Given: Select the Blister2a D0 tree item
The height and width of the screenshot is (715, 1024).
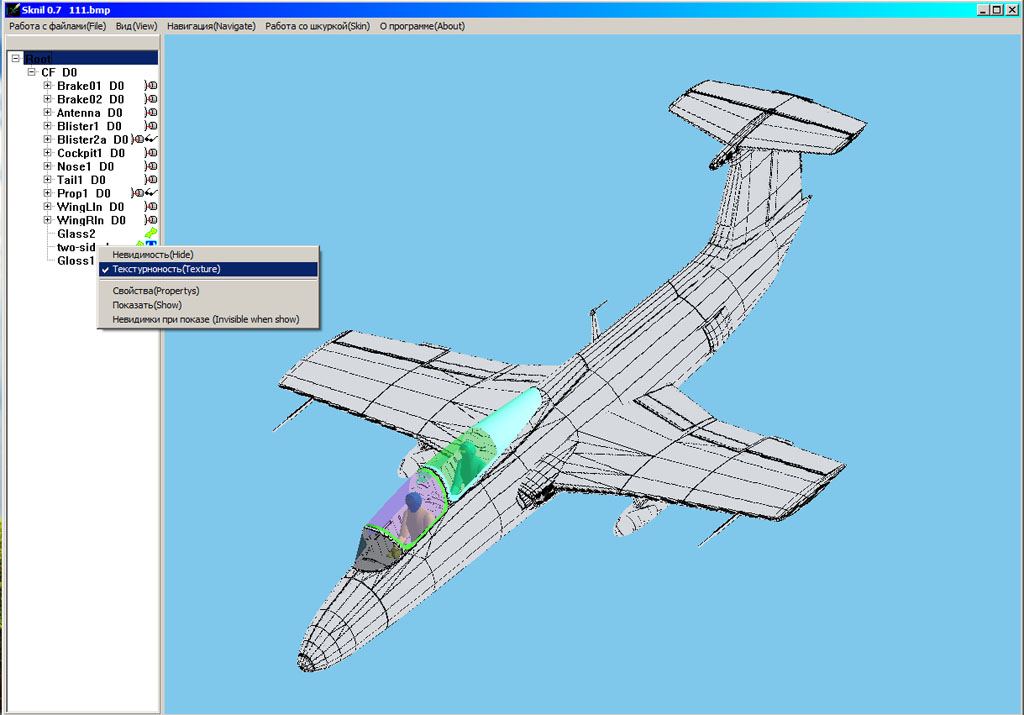Looking at the screenshot, I should (93, 140).
